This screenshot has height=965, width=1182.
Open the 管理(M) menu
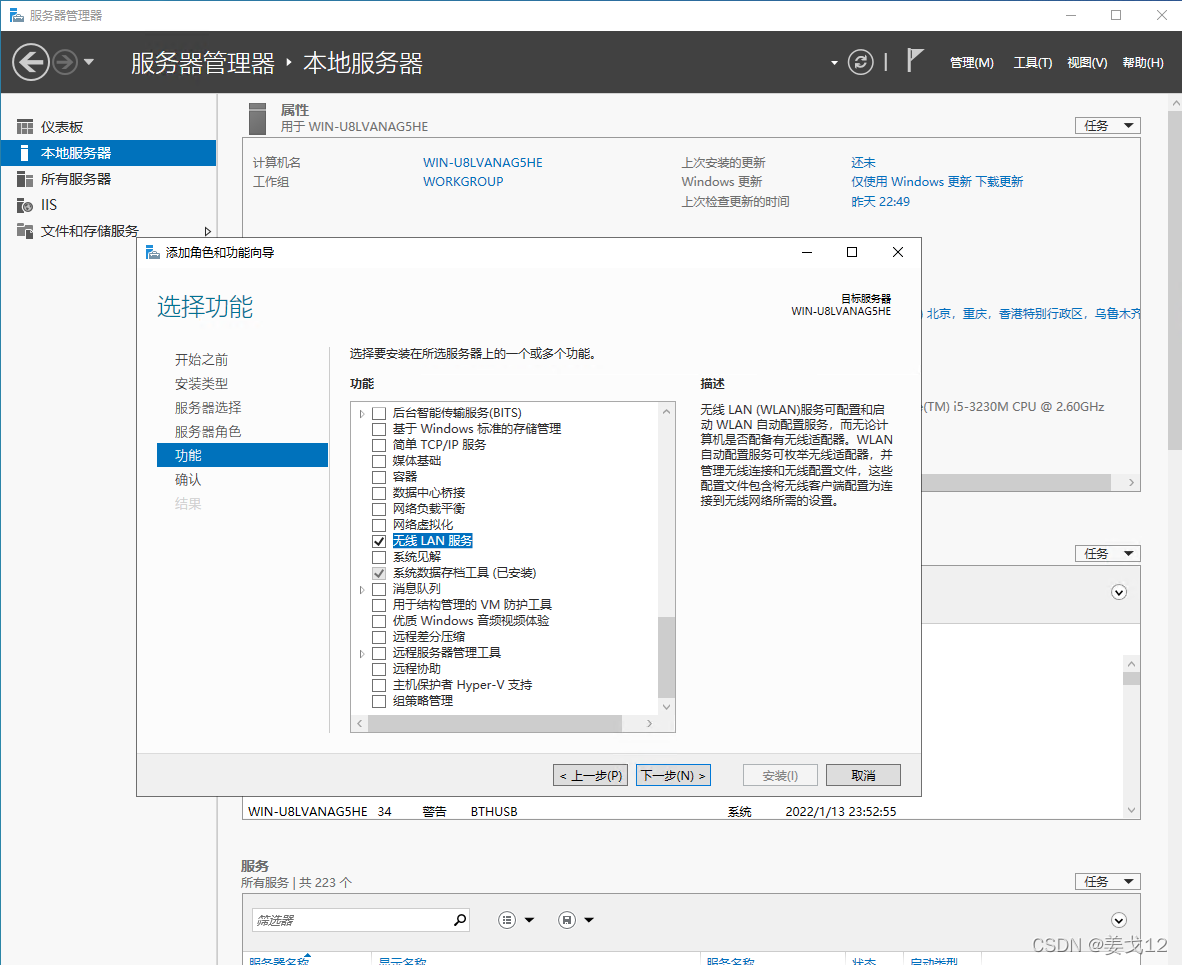click(971, 62)
